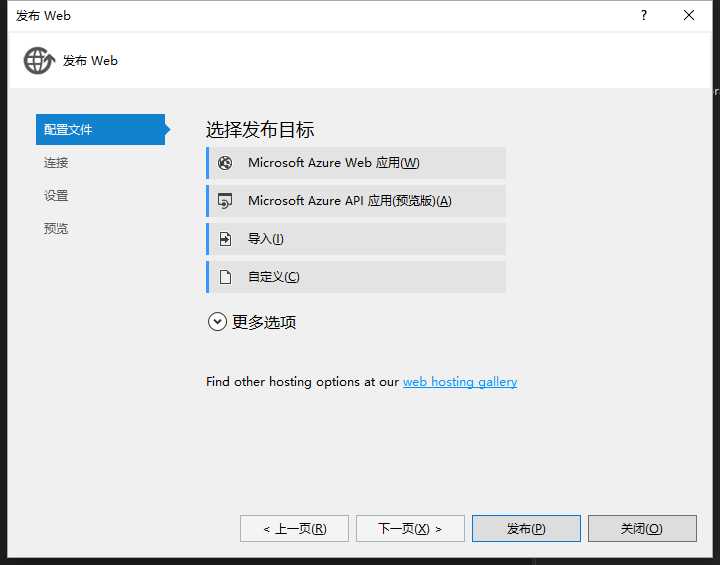Open help with the question mark
This screenshot has width=720, height=565.
coord(644,16)
